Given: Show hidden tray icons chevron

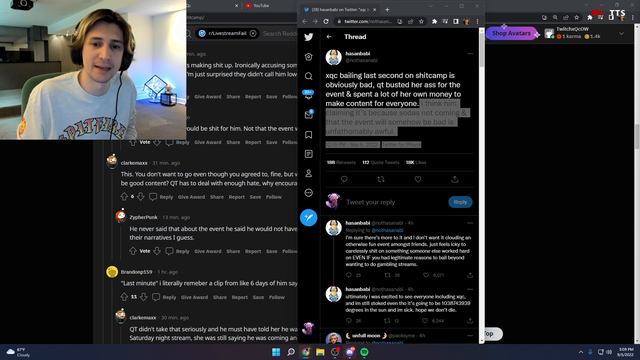Looking at the screenshot, I should [580, 352].
